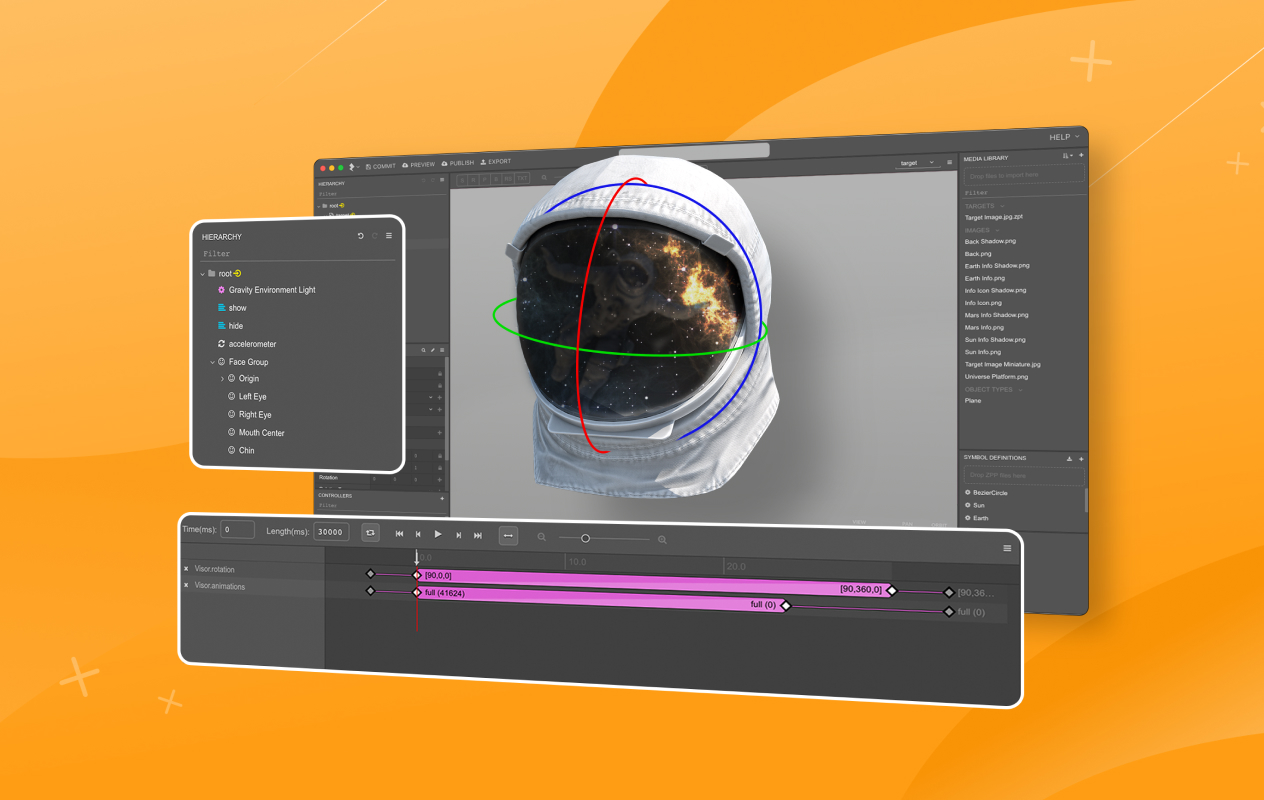Collapse the Face Group node

pos(213,362)
